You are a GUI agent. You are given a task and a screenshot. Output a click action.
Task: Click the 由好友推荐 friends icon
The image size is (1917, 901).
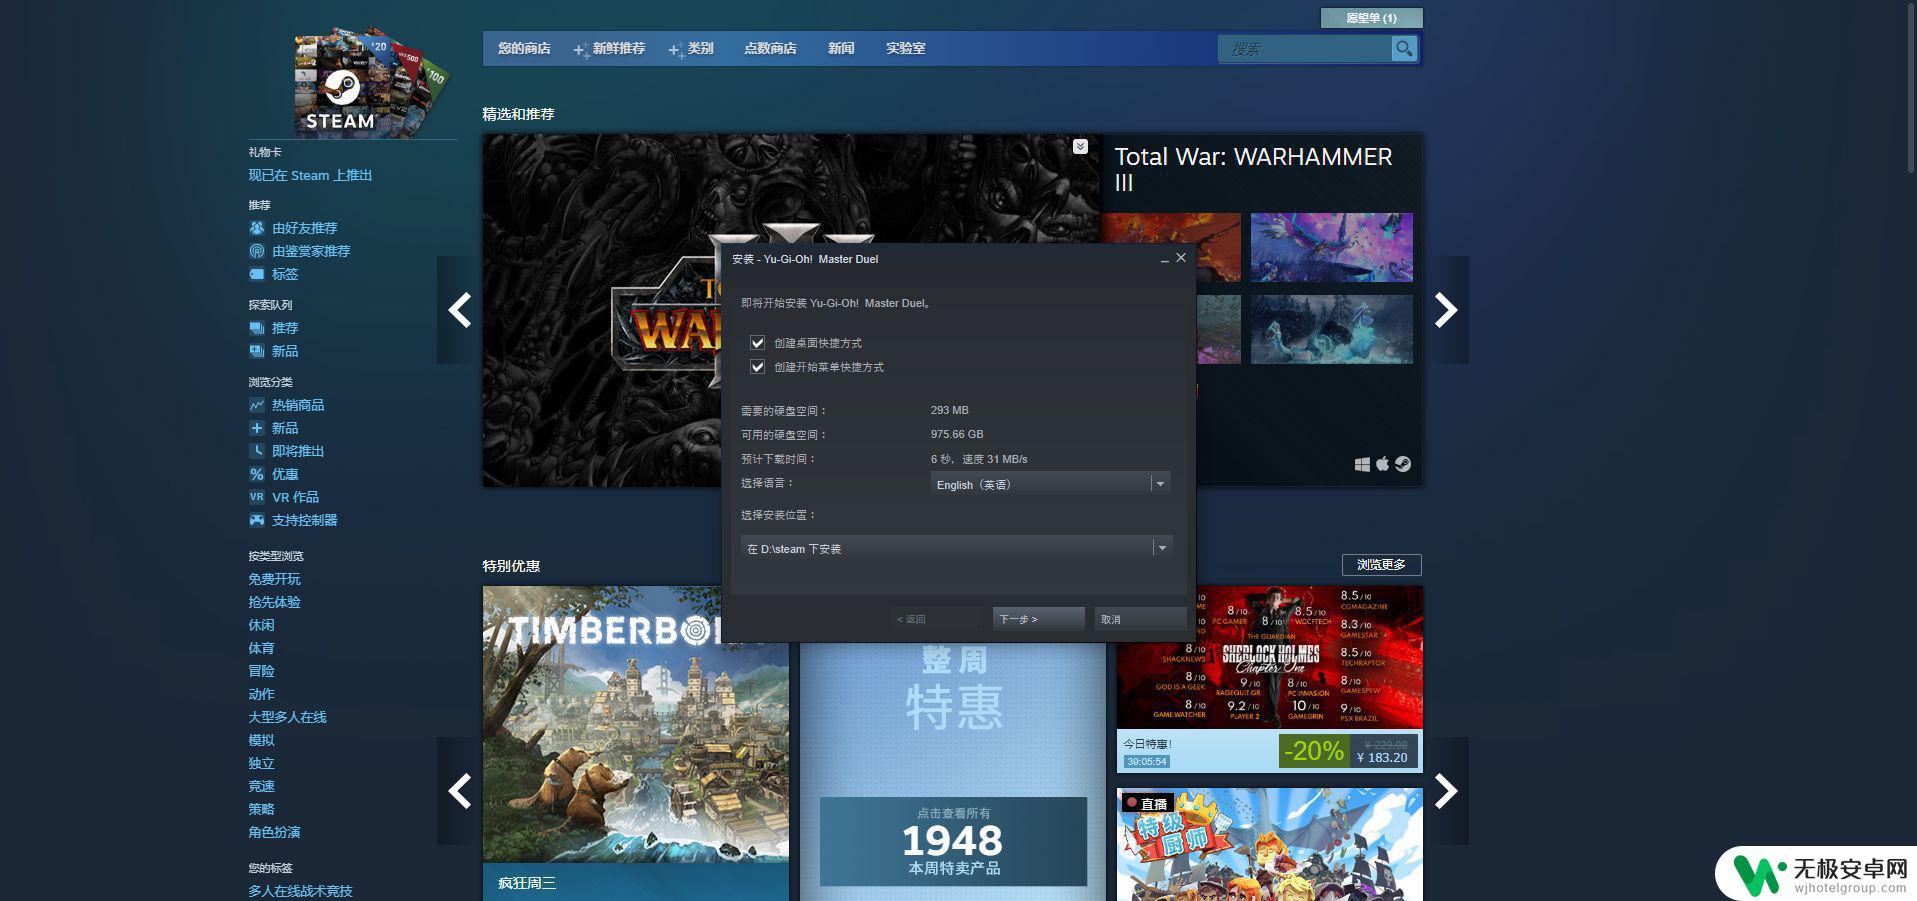pyautogui.click(x=257, y=228)
